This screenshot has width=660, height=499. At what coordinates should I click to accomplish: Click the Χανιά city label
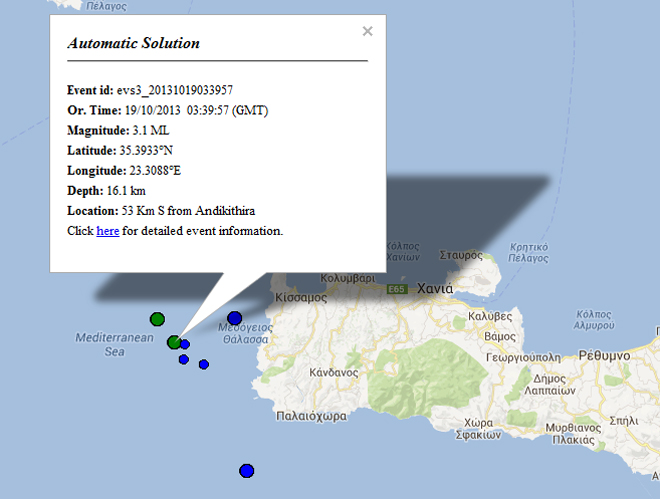click(x=435, y=288)
